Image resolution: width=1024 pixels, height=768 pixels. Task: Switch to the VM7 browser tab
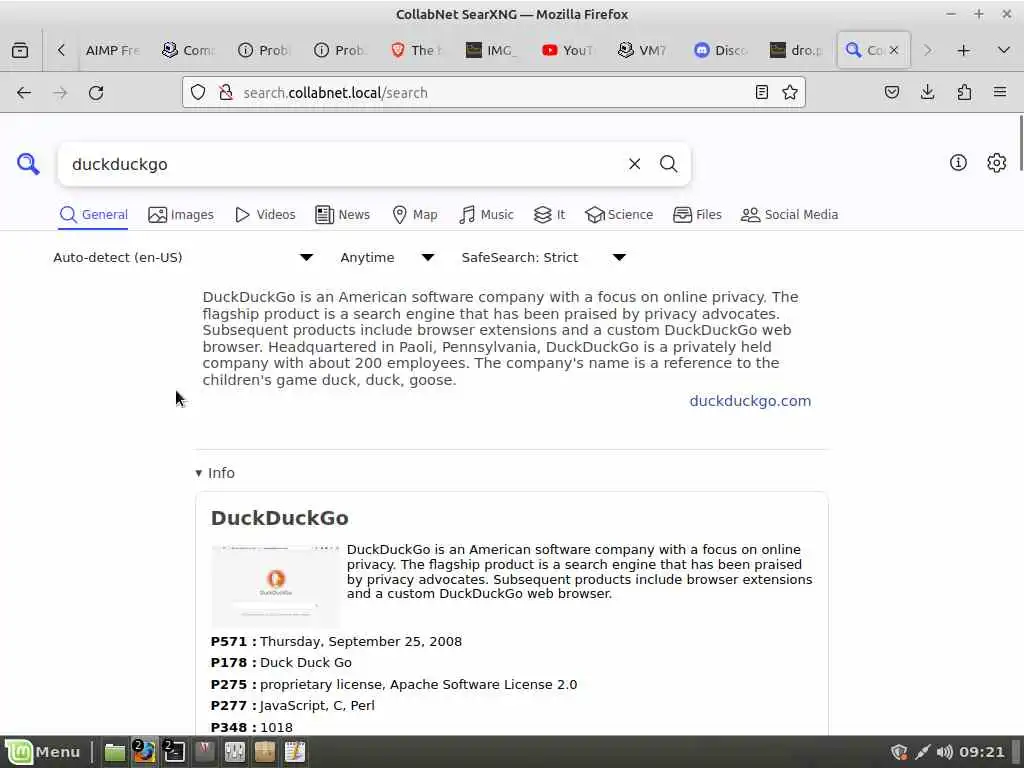(x=643, y=50)
